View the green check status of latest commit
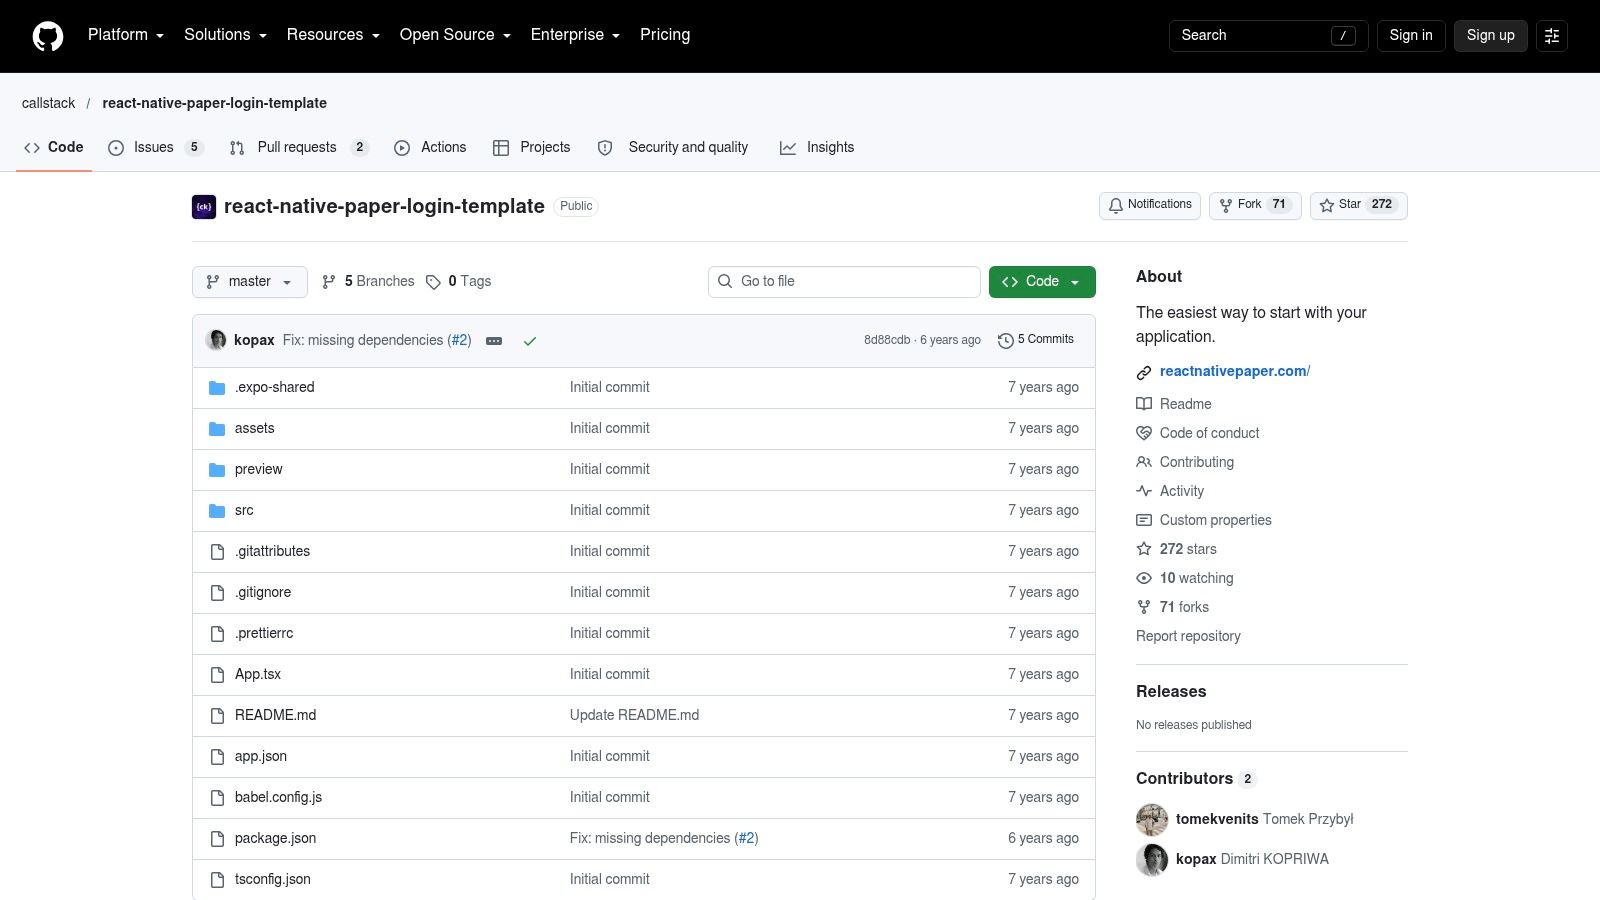 [x=530, y=341]
